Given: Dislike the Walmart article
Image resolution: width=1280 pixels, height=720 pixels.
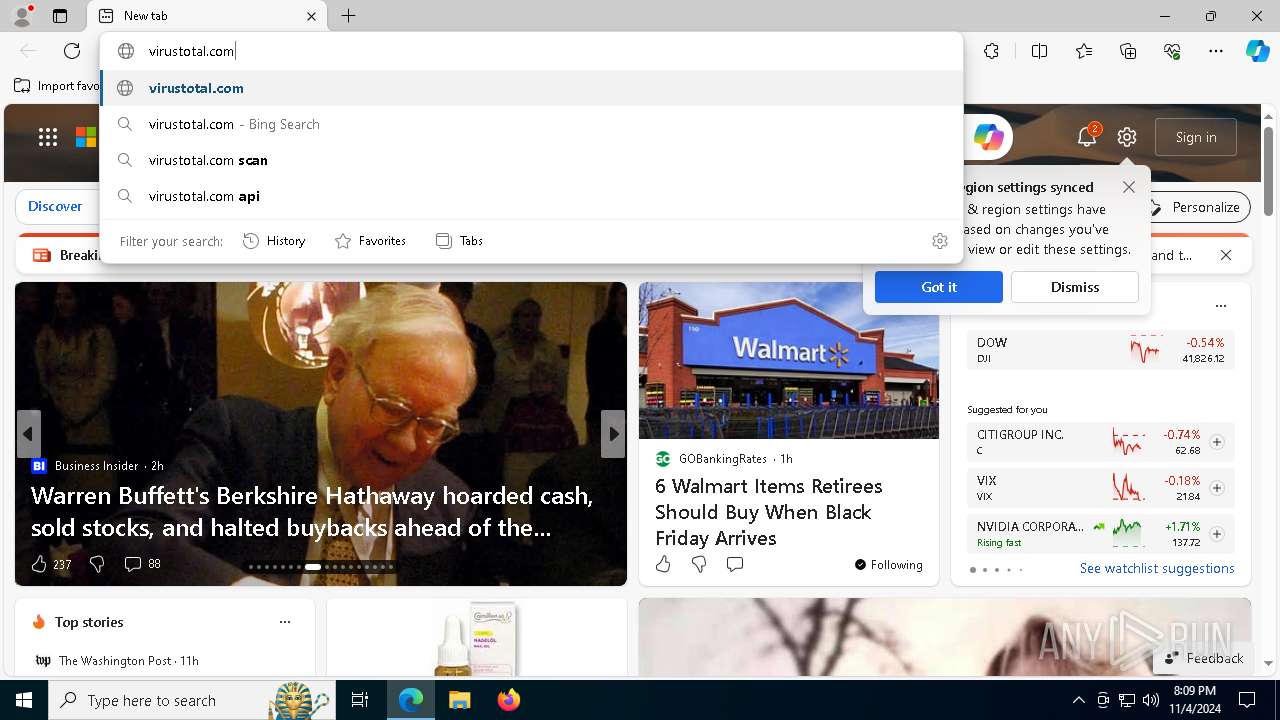Looking at the screenshot, I should click(699, 565).
